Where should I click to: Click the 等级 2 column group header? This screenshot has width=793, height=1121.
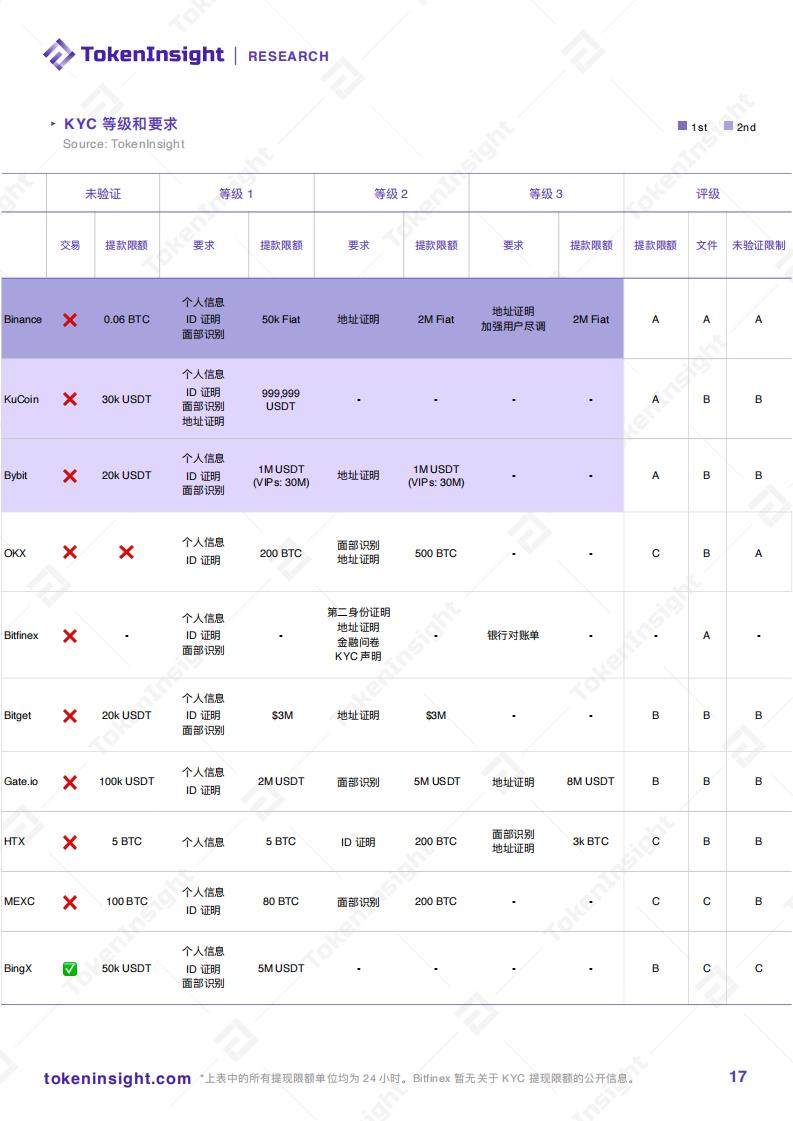391,194
